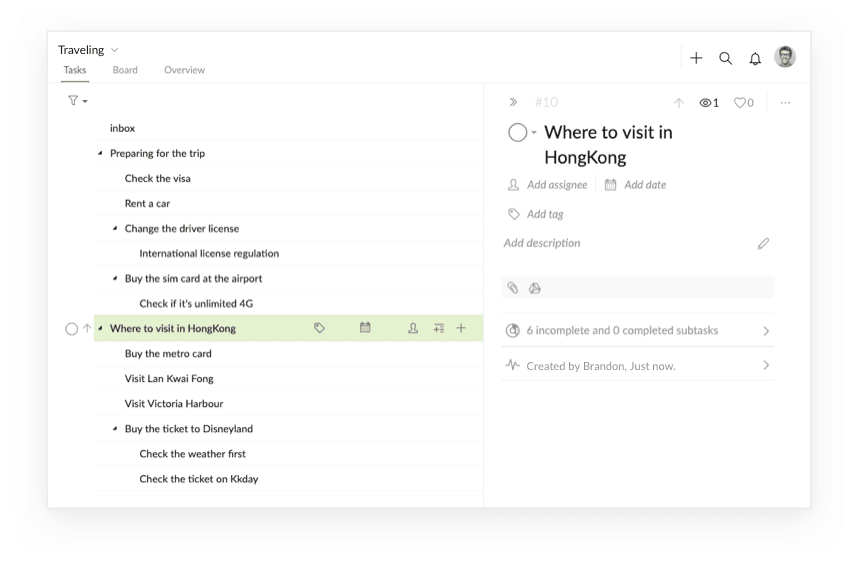Click up arrow beside HongKong row circle
This screenshot has width=858, height=563.
click(x=87, y=328)
